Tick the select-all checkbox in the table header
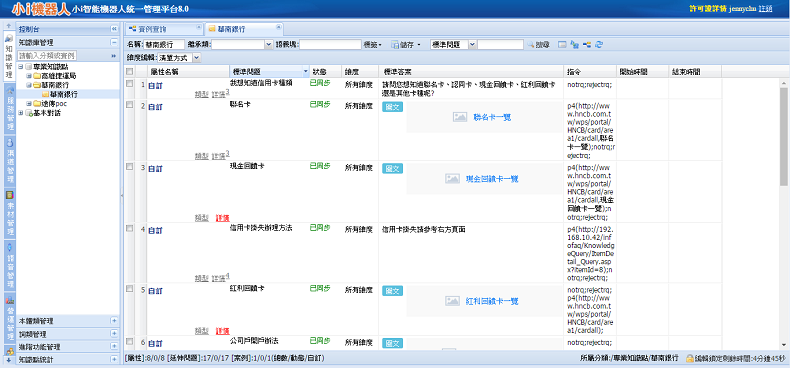 129,72
